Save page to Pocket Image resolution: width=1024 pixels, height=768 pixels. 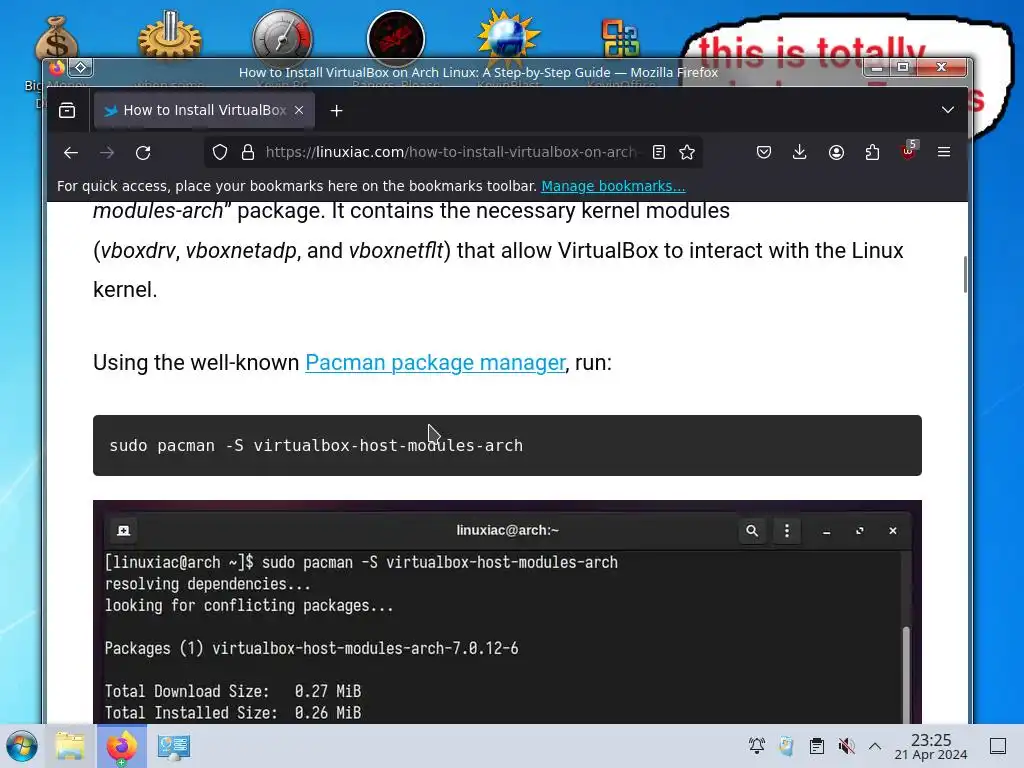[763, 152]
